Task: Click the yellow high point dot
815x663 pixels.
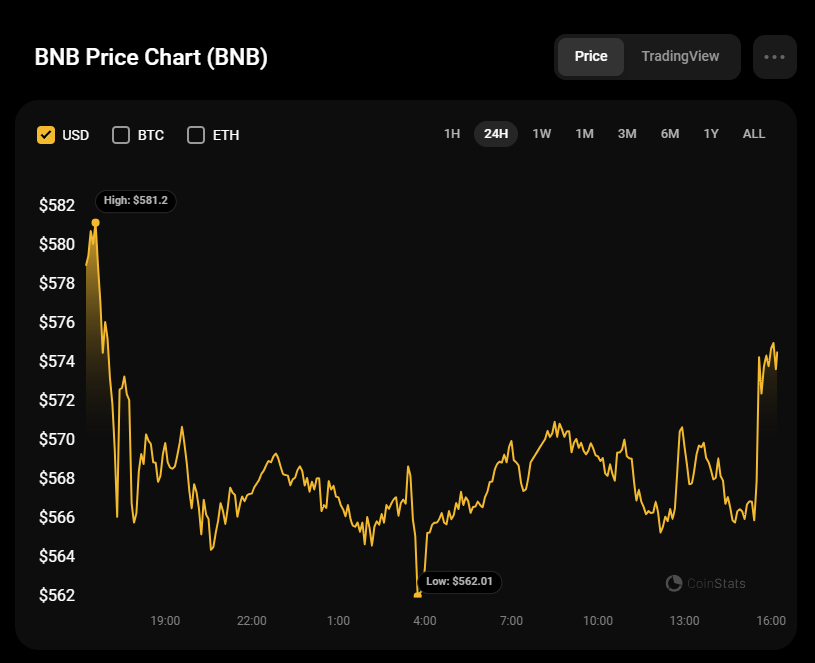Action: coord(96,222)
